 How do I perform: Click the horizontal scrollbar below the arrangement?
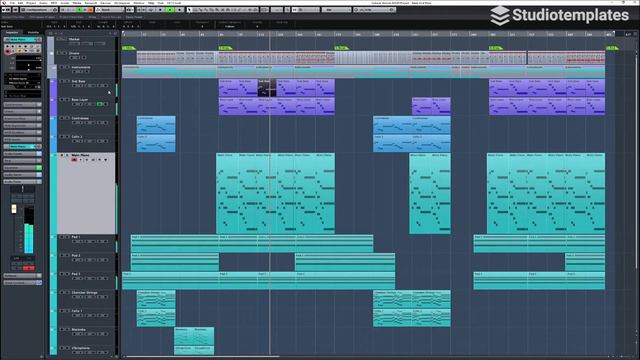coord(202,357)
